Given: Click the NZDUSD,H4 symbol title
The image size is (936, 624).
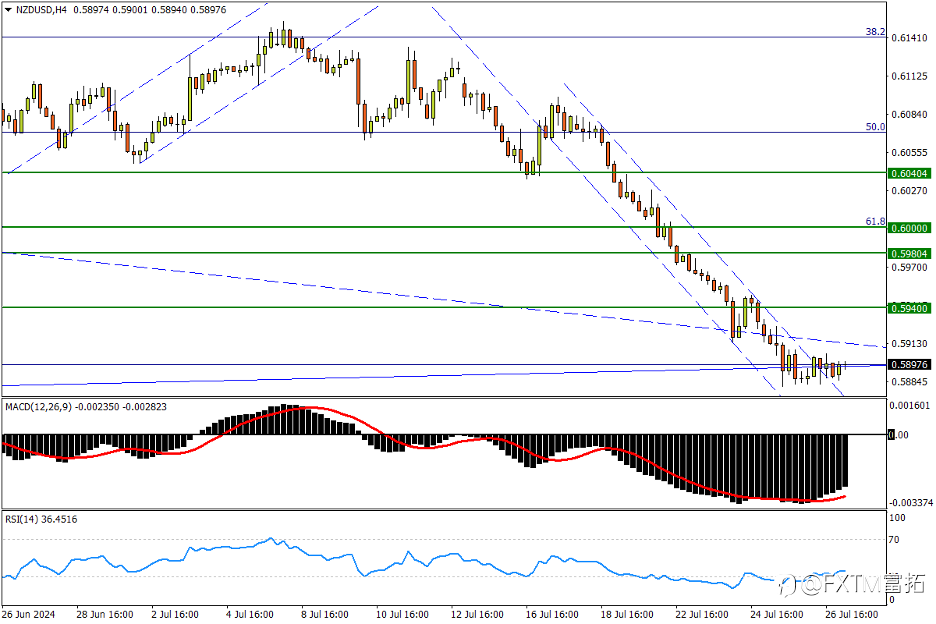Looking at the screenshot, I should pyautogui.click(x=41, y=10).
